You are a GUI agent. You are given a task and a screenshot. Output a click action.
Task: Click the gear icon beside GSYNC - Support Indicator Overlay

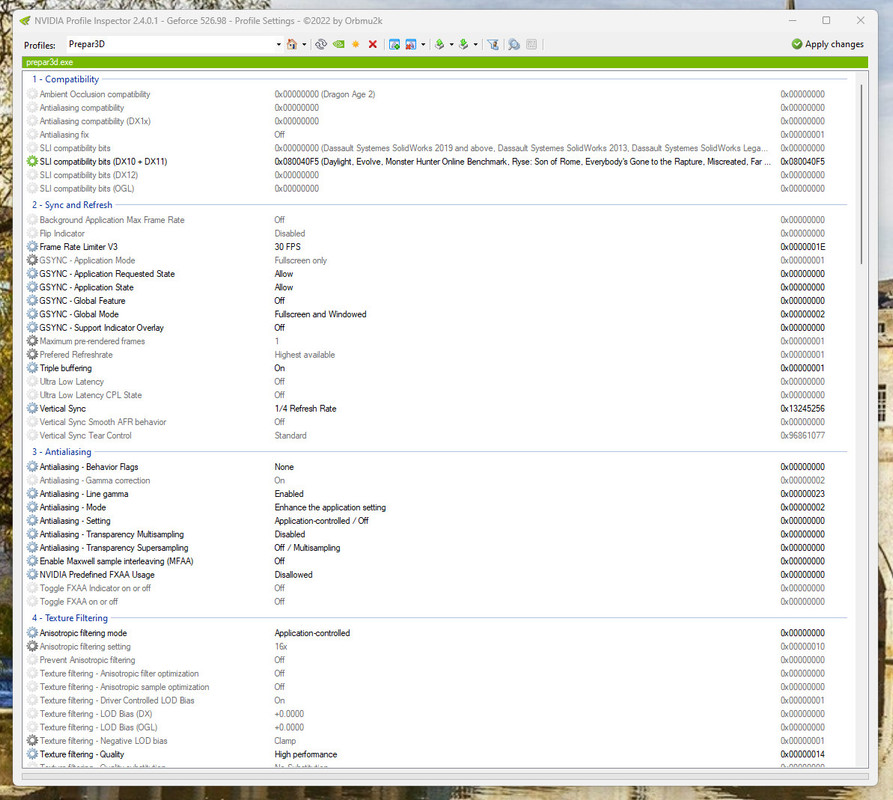coord(32,328)
